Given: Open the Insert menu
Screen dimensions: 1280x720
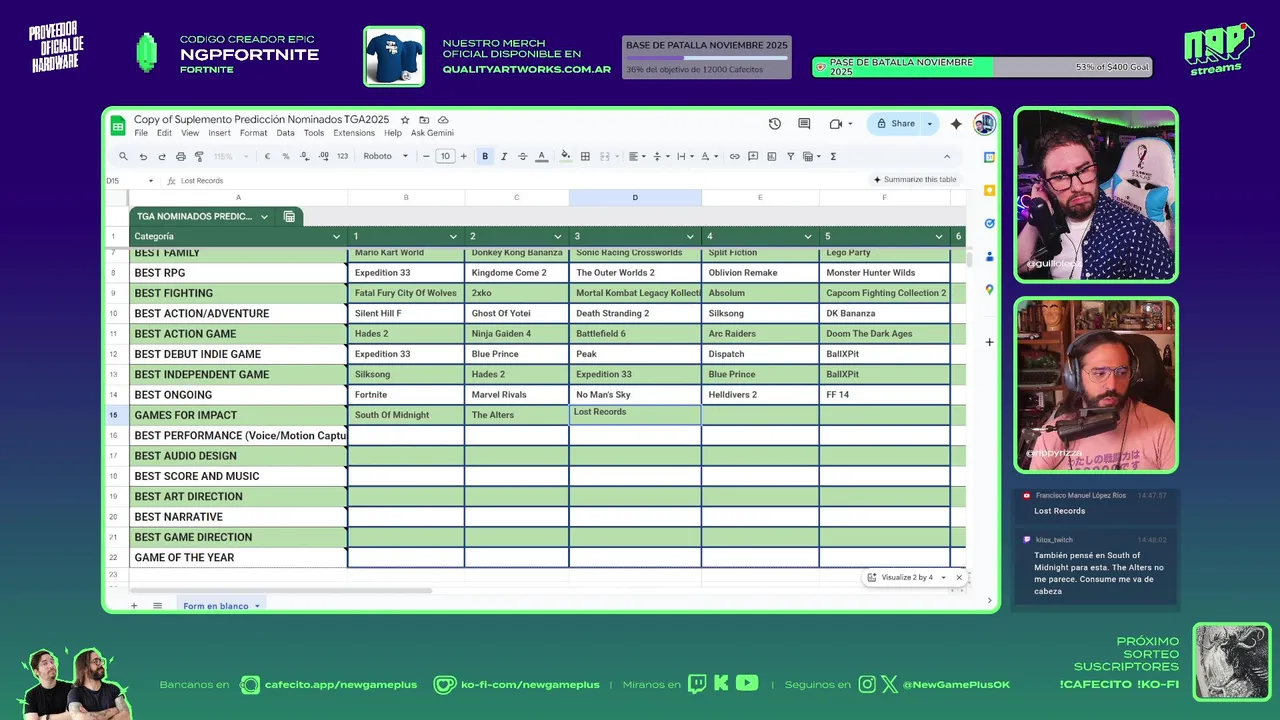Looking at the screenshot, I should pyautogui.click(x=219, y=133).
